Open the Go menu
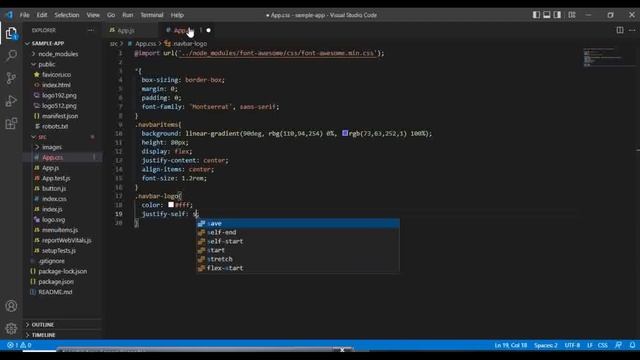The height and width of the screenshot is (360, 640). (111, 15)
